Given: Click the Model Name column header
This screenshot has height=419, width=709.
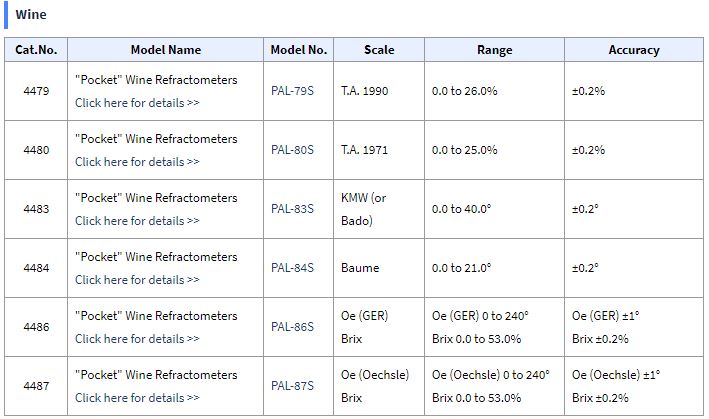Looking at the screenshot, I should [x=165, y=50].
